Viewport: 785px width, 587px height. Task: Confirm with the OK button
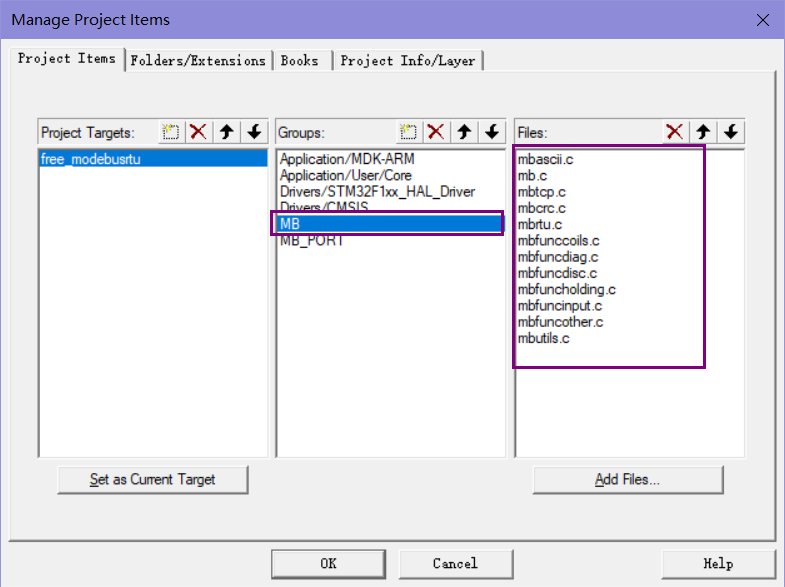[328, 563]
